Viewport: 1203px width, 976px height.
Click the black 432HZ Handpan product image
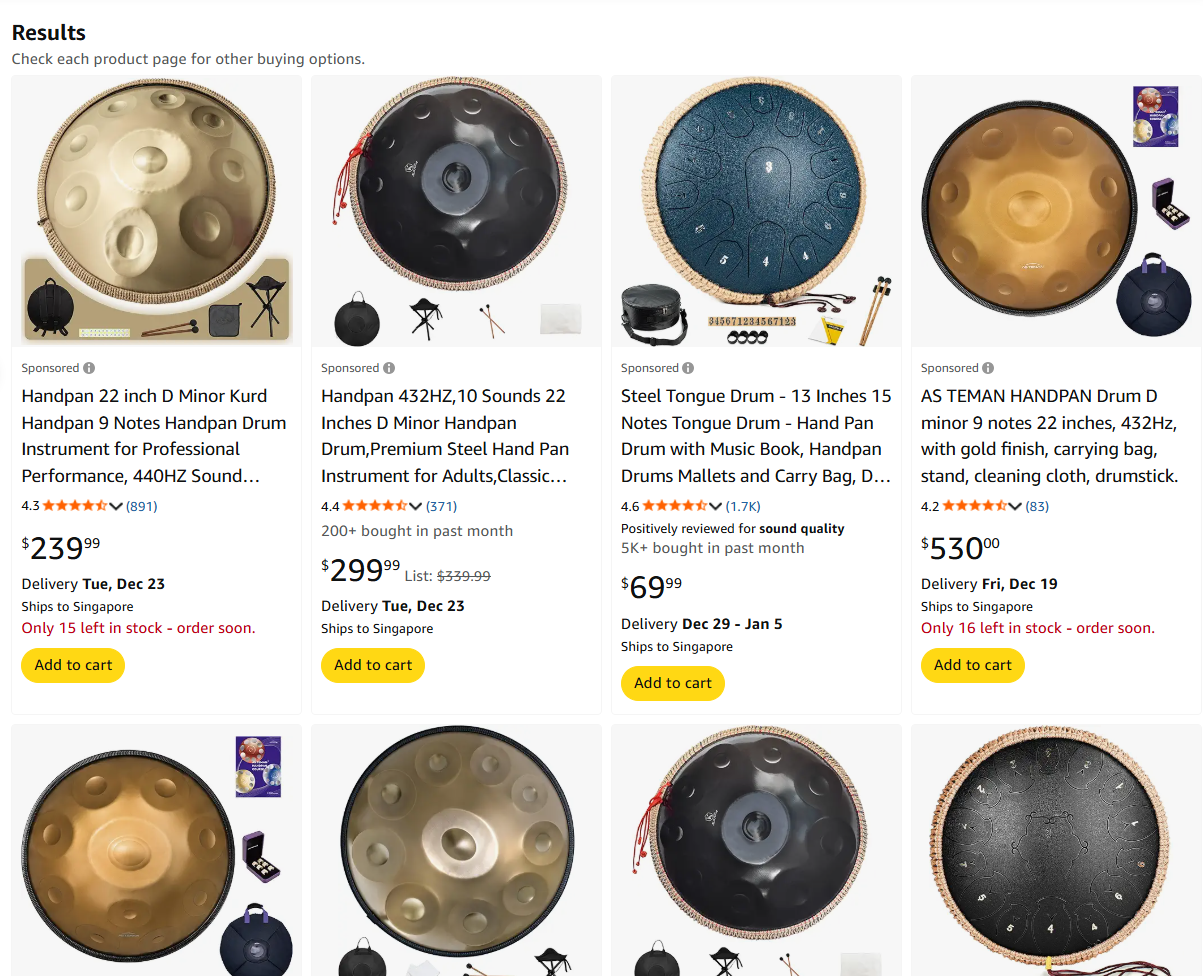[456, 210]
